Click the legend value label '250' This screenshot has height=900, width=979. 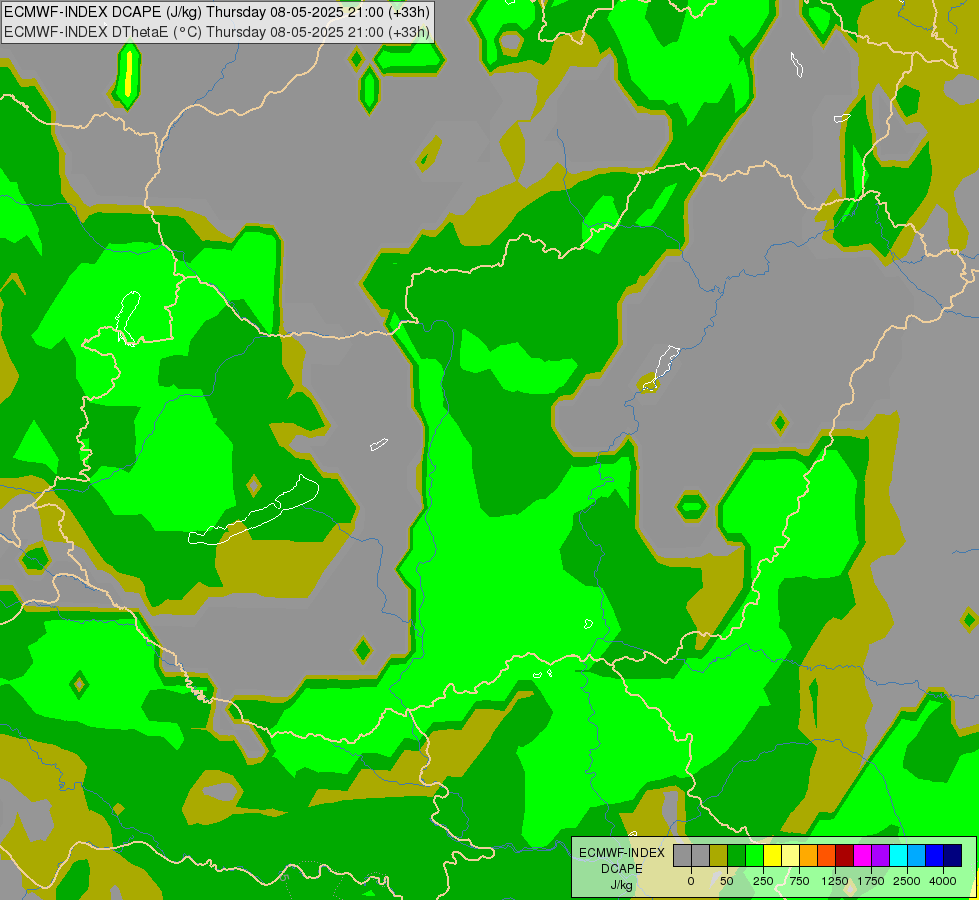[763, 881]
